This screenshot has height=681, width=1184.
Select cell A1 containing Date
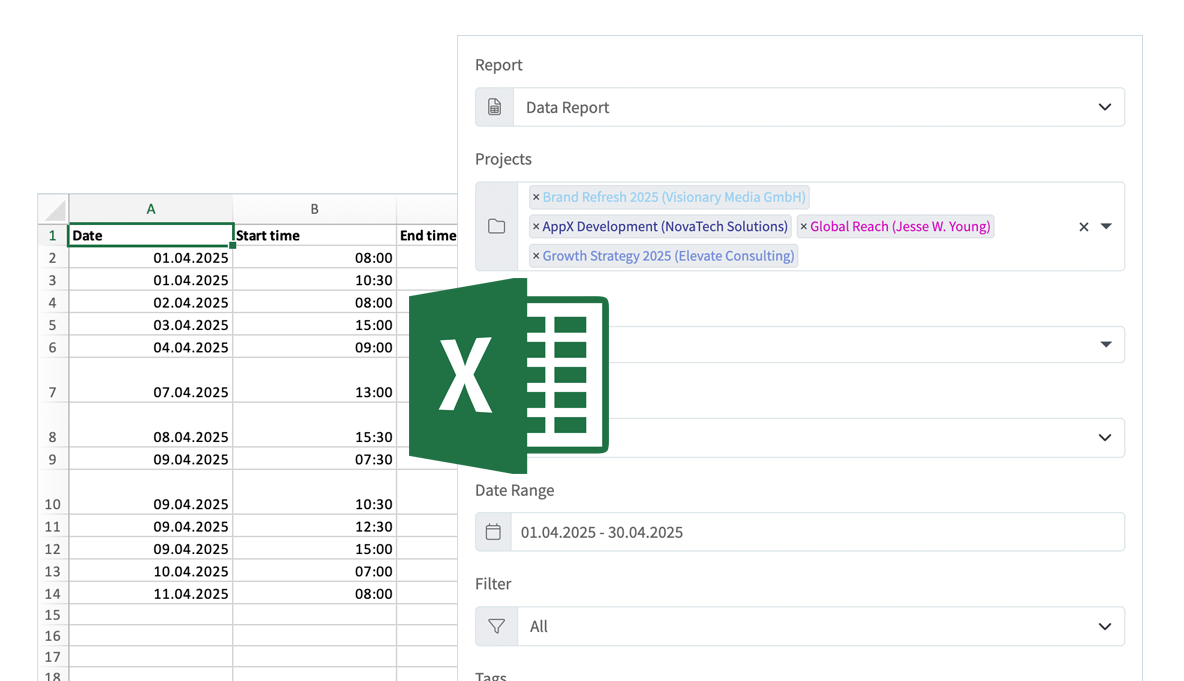click(150, 234)
